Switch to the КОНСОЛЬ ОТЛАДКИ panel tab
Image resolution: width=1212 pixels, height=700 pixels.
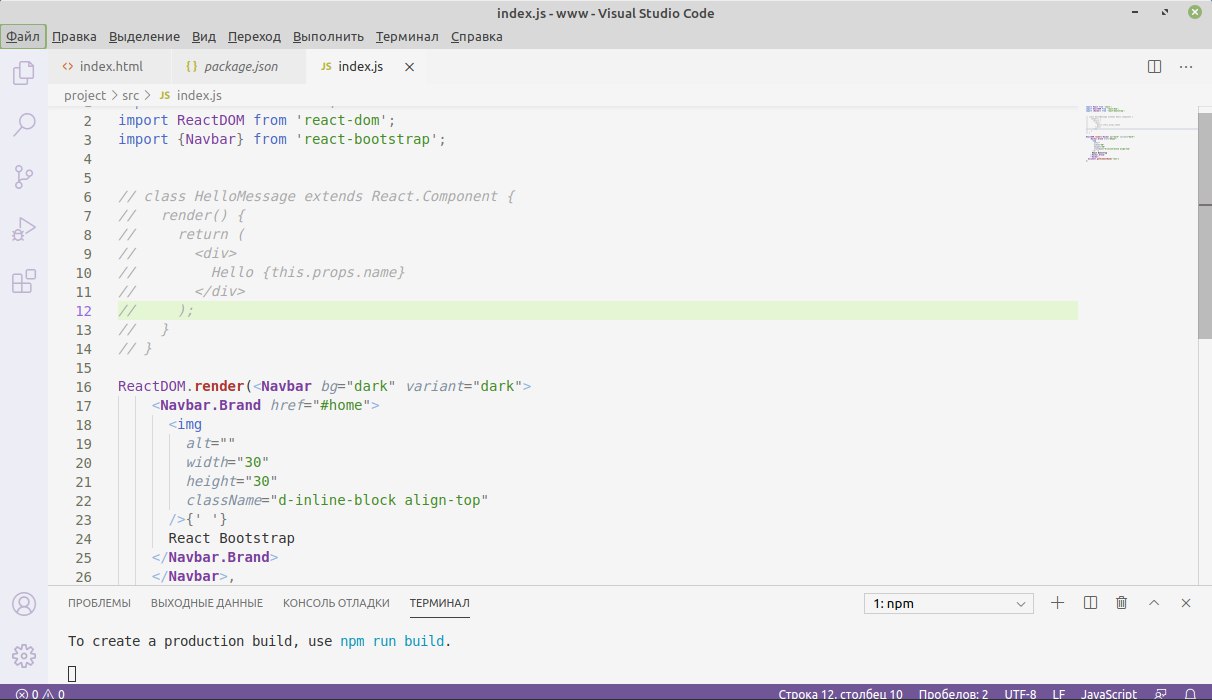coord(336,603)
